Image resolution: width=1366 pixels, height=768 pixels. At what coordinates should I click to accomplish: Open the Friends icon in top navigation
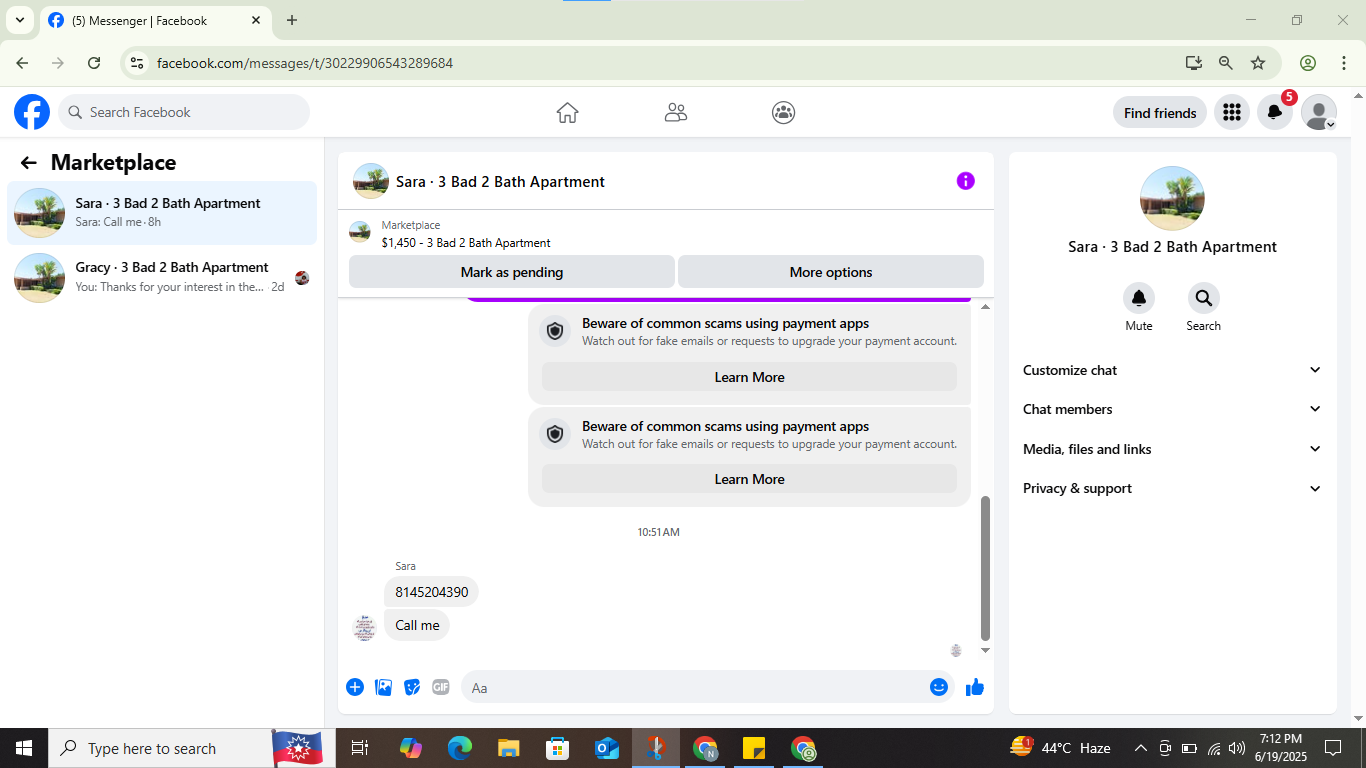676,113
